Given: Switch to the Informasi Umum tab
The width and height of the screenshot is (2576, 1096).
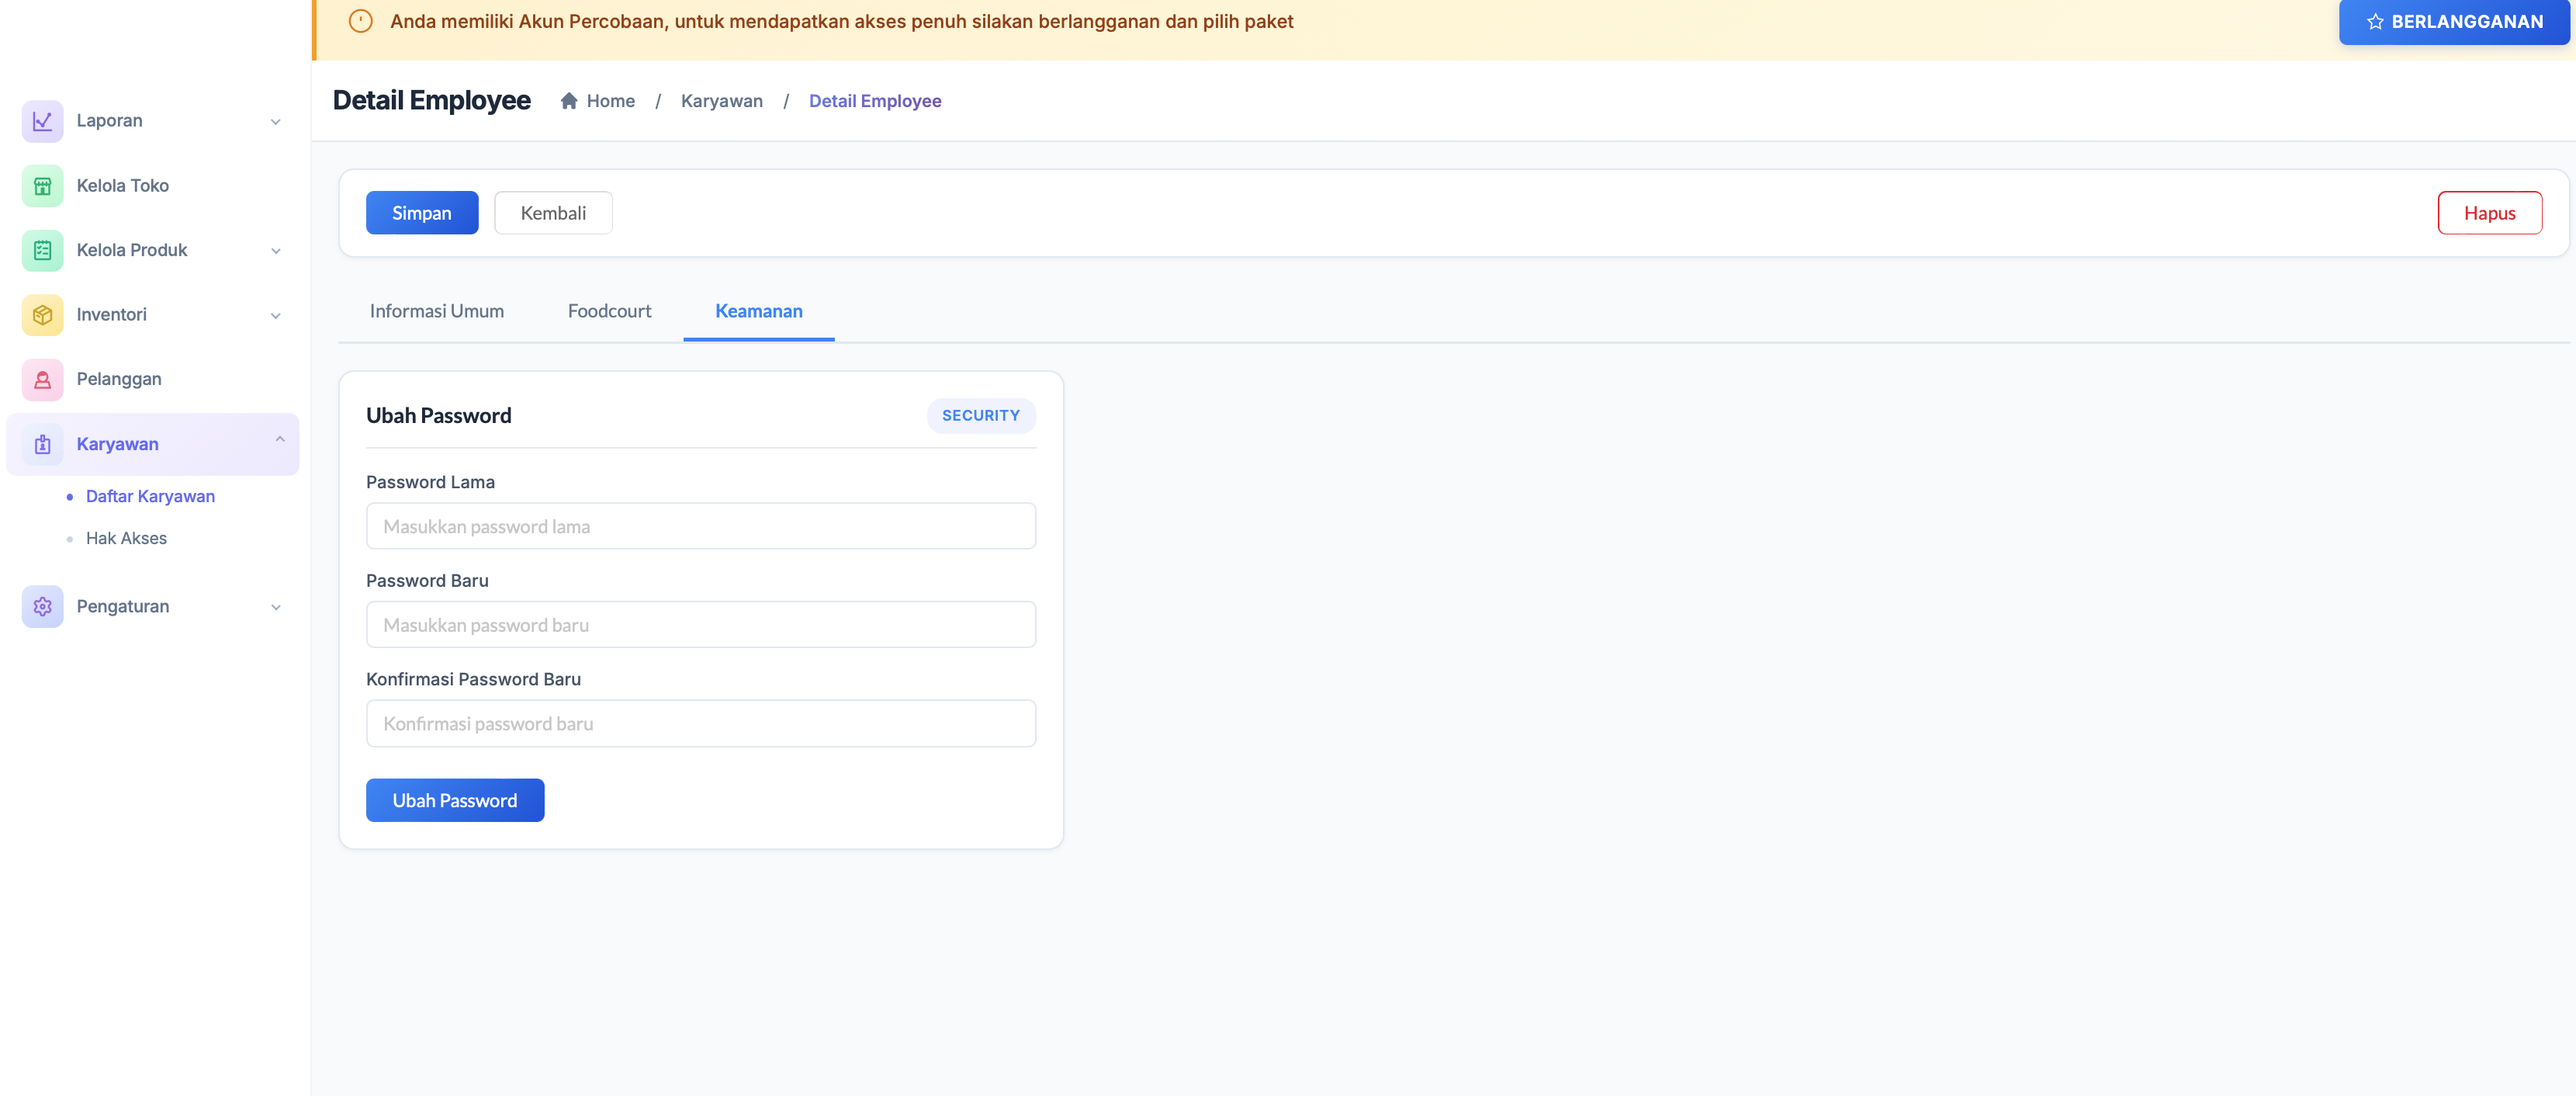Looking at the screenshot, I should [x=436, y=311].
